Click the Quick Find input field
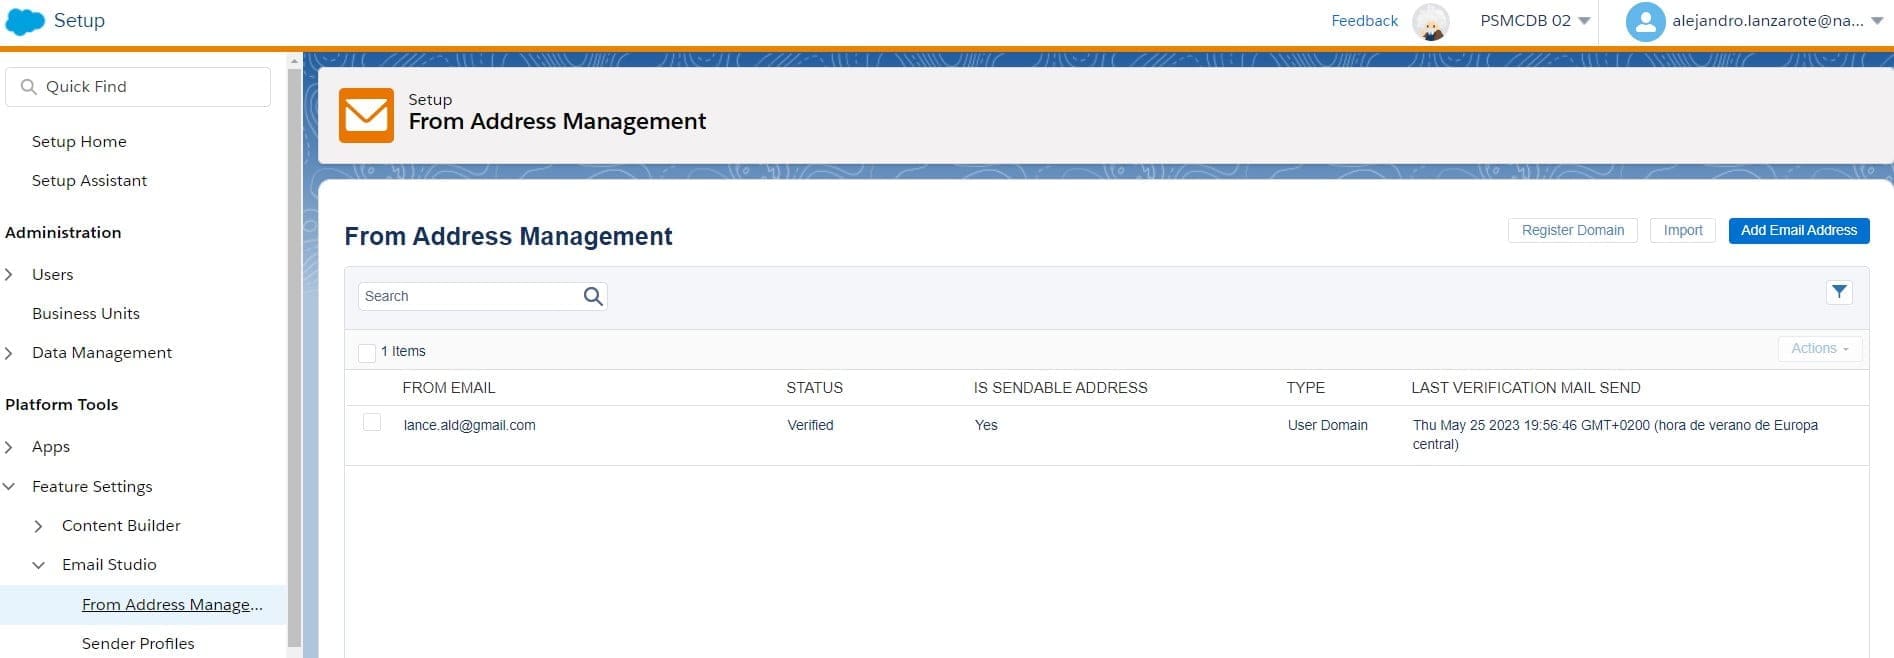1894x658 pixels. coord(150,87)
